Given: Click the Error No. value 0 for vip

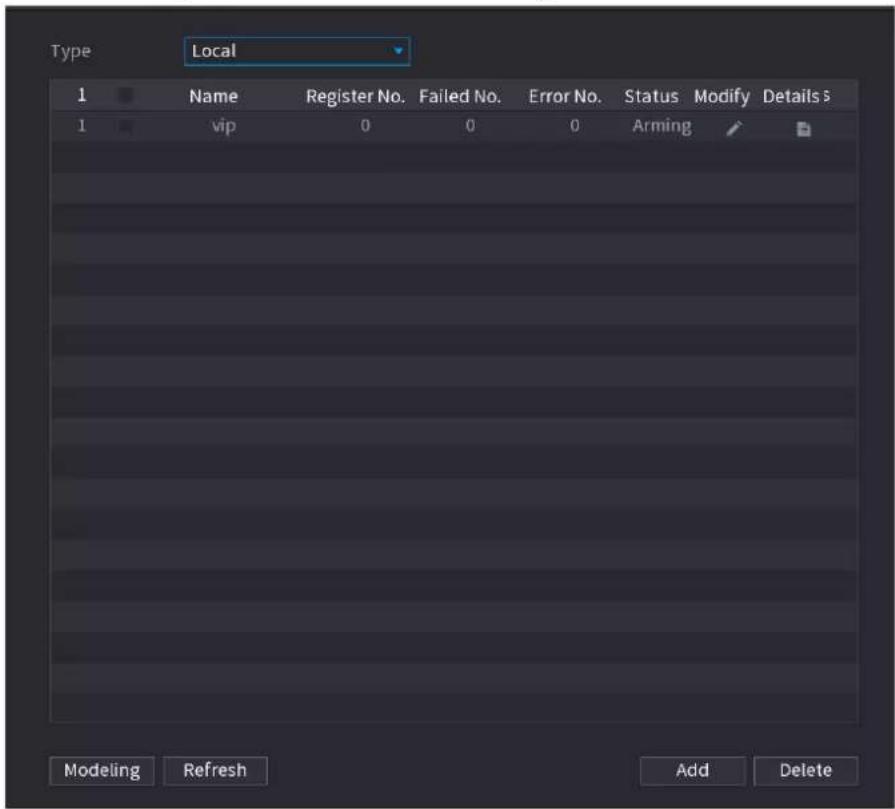Looking at the screenshot, I should click(x=575, y=126).
